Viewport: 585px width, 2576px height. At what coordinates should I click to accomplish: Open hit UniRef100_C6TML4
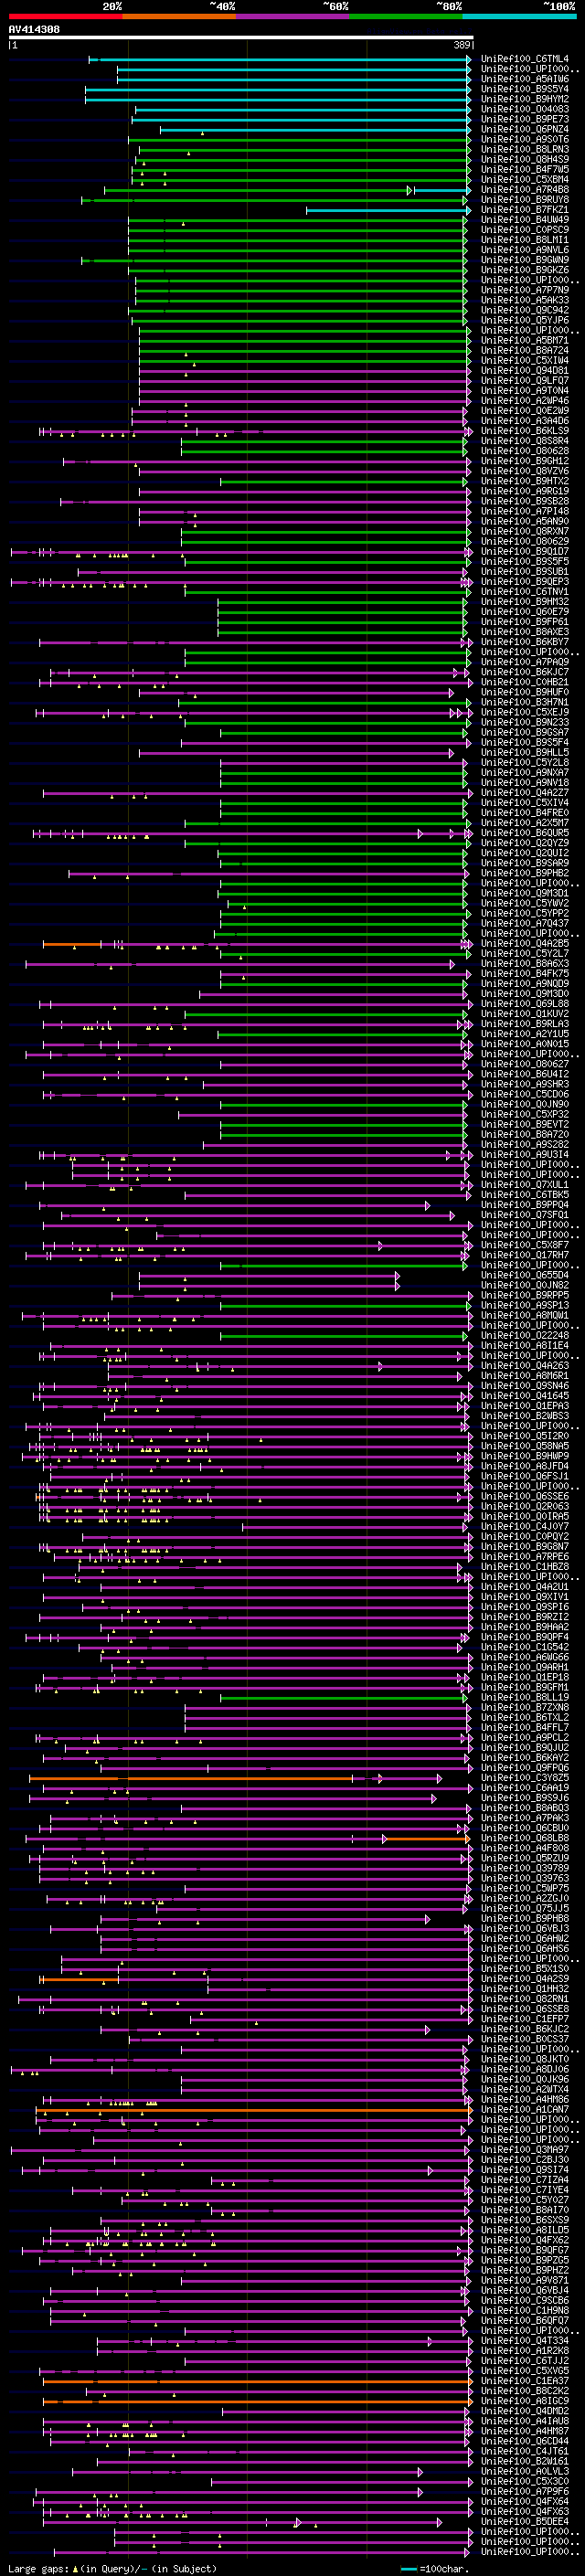click(524, 59)
